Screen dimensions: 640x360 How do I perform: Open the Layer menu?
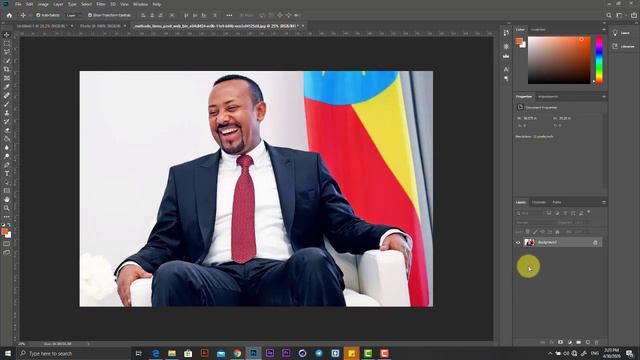(58, 4)
